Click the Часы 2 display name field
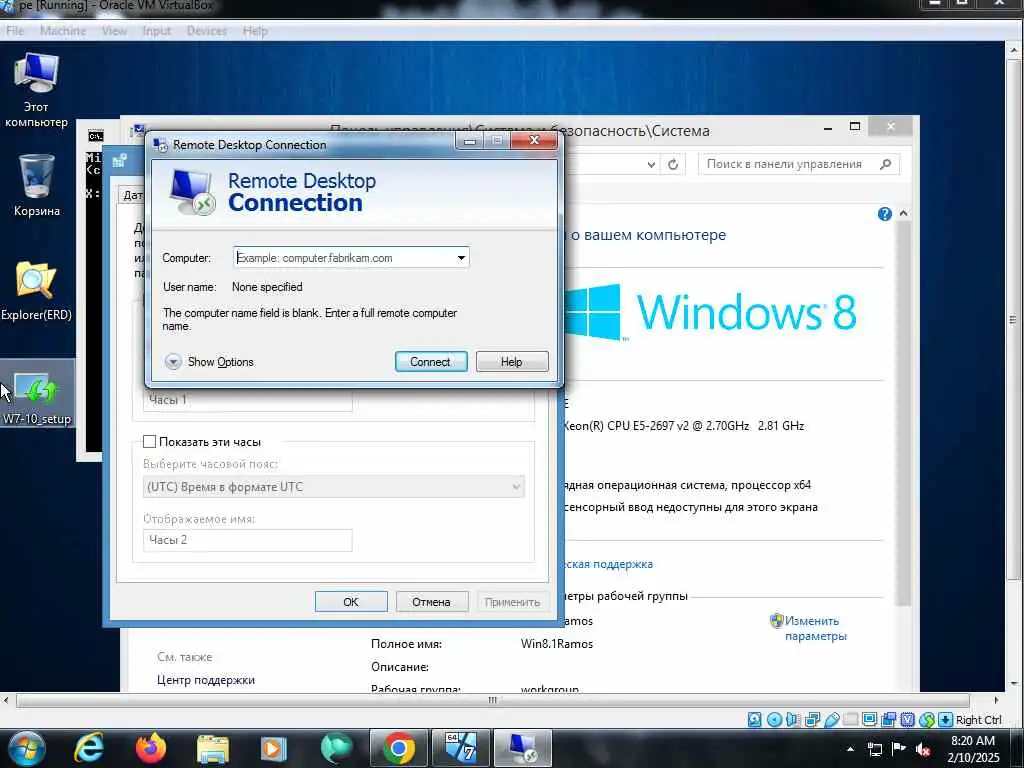This screenshot has width=1024, height=768. (248, 540)
